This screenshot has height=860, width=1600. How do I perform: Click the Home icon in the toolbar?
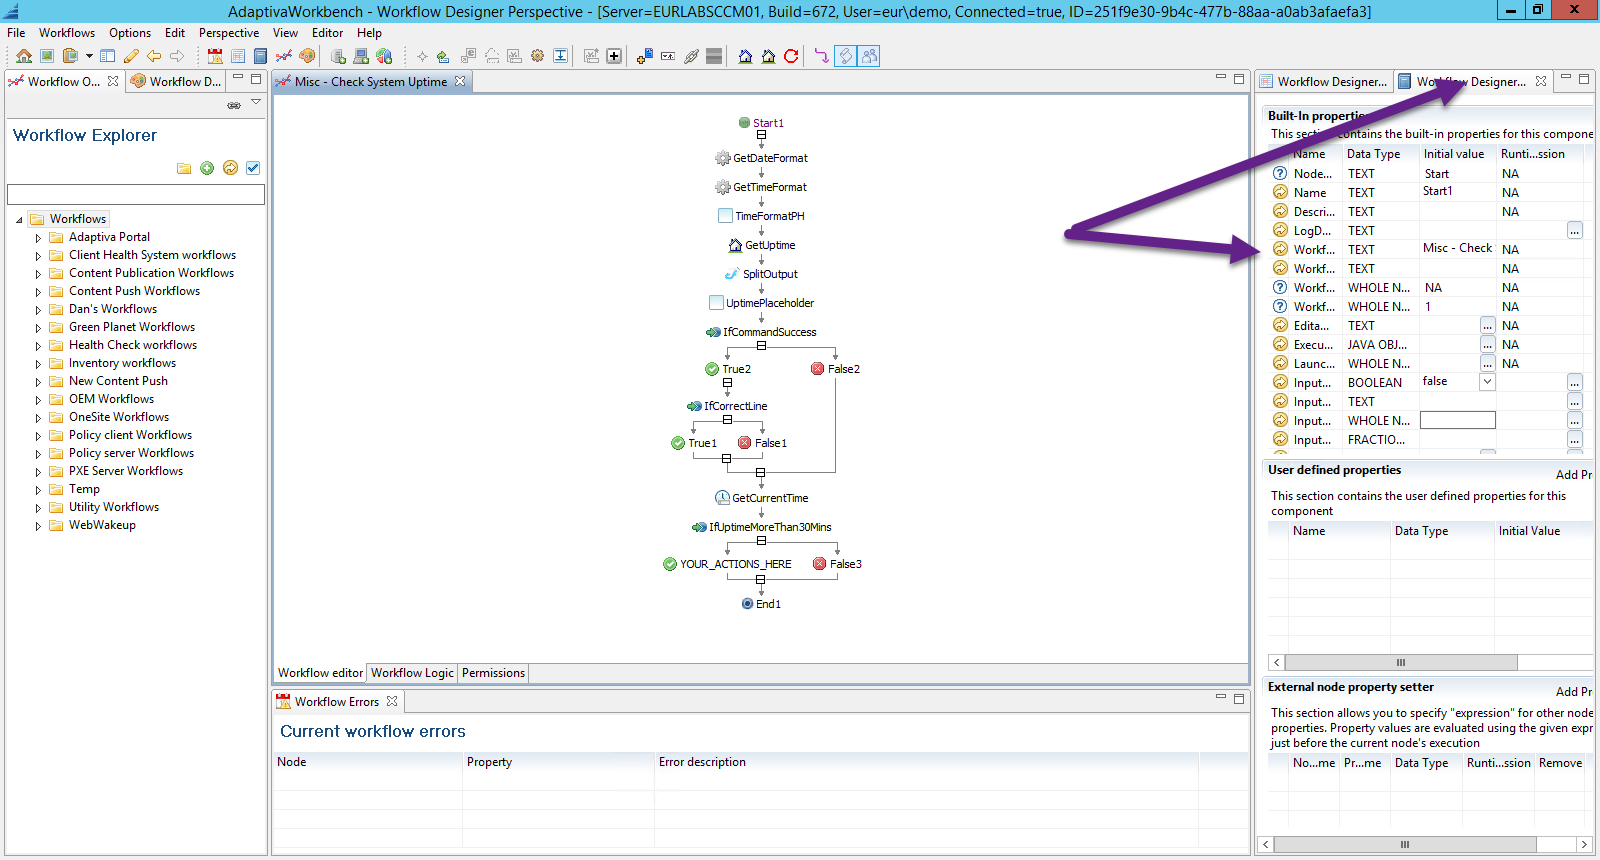24,56
